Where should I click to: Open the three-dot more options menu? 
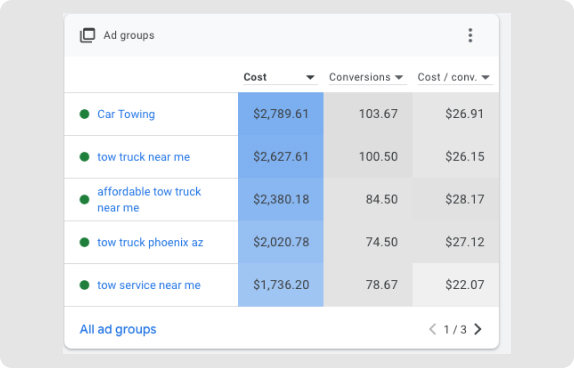click(x=470, y=35)
